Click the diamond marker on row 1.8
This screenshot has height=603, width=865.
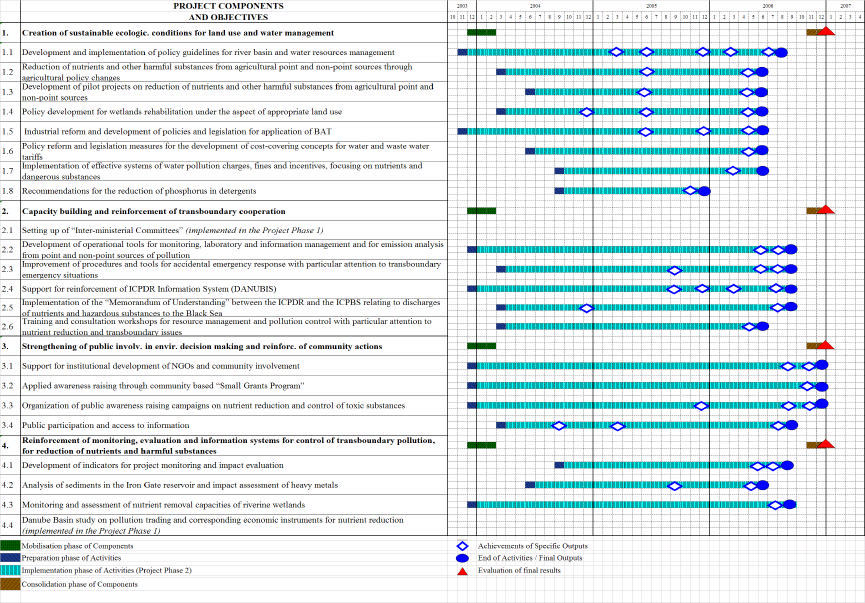tap(690, 190)
